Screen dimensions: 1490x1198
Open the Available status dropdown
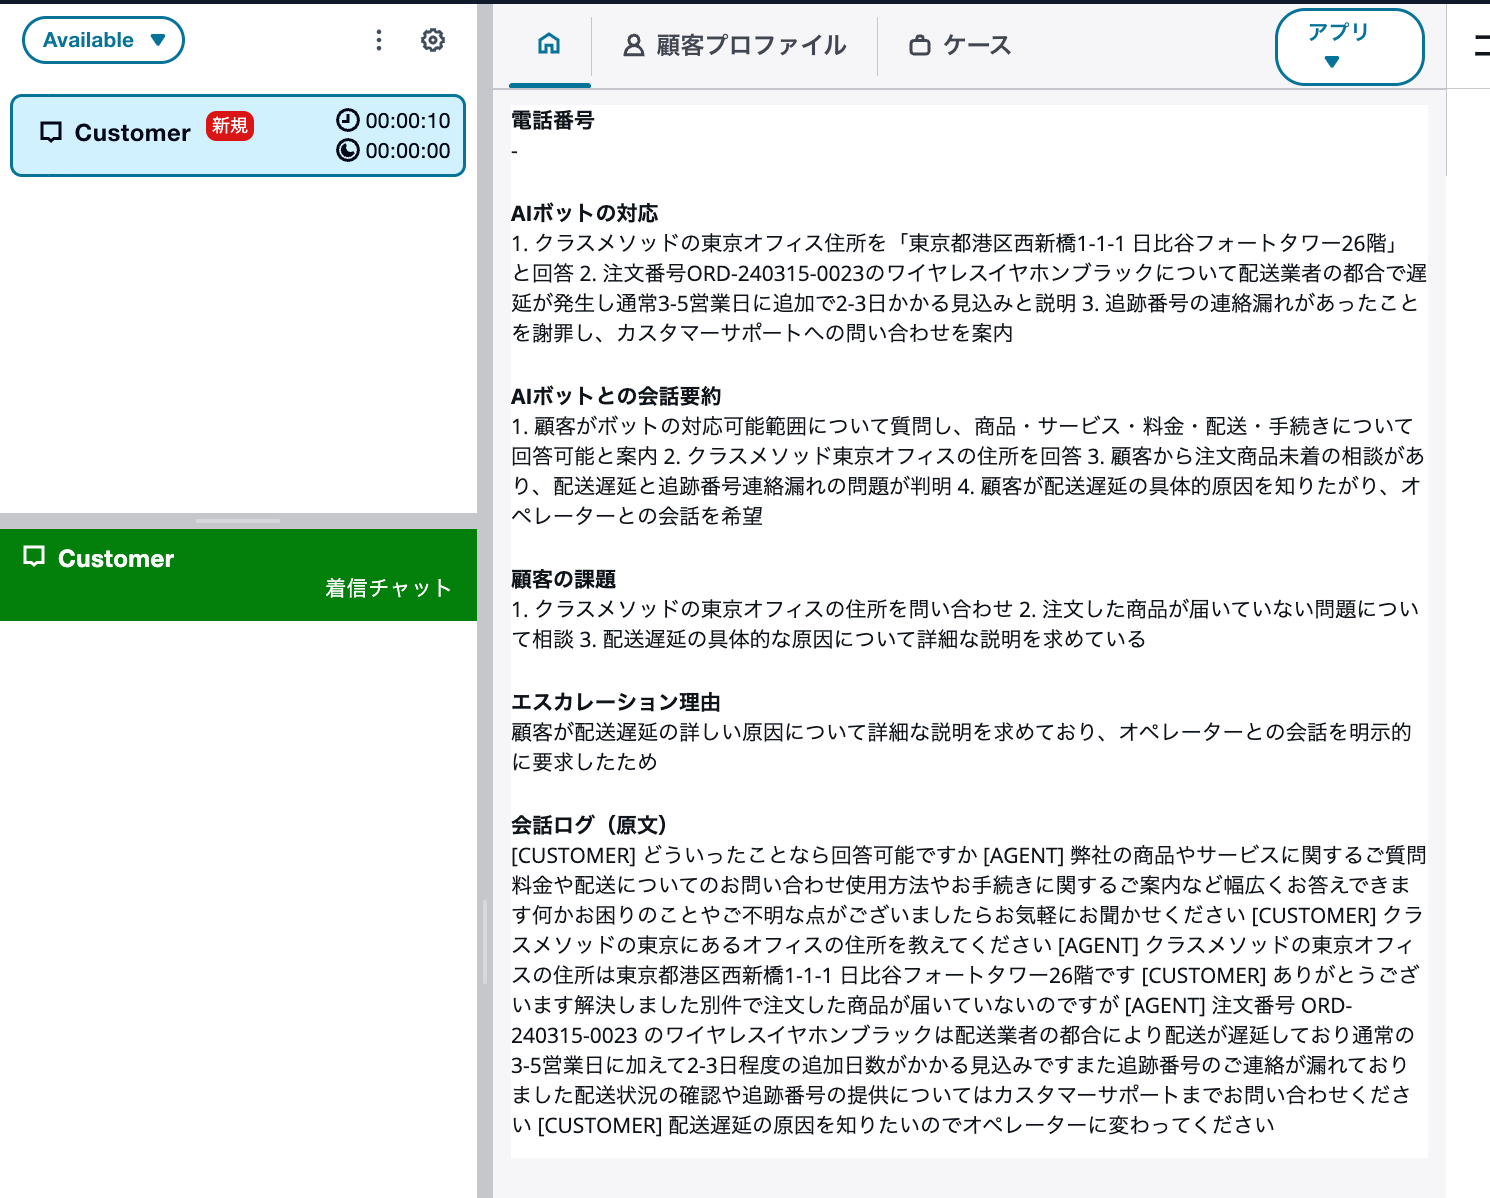click(x=103, y=40)
